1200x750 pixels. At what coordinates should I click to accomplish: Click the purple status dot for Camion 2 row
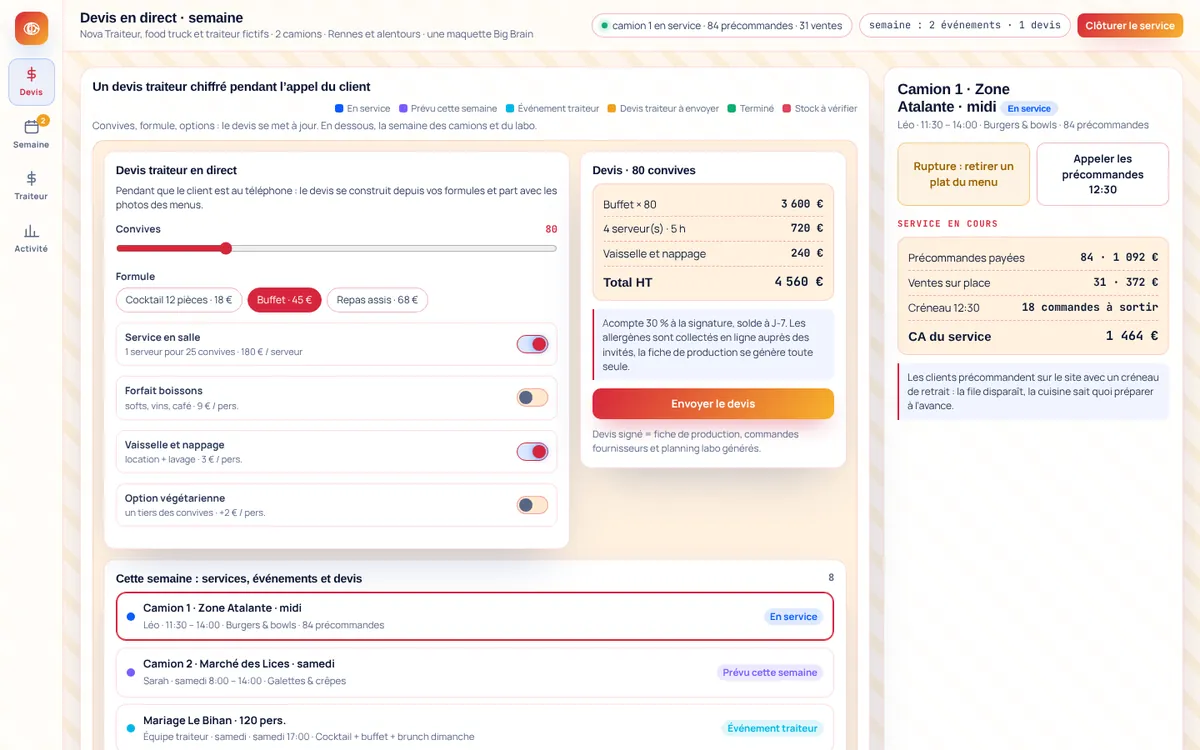pos(131,672)
